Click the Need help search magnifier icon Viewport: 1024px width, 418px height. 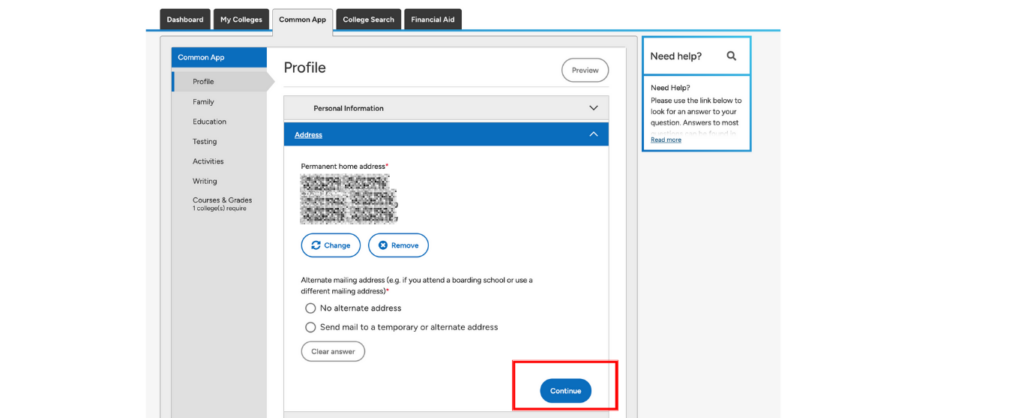tap(731, 56)
